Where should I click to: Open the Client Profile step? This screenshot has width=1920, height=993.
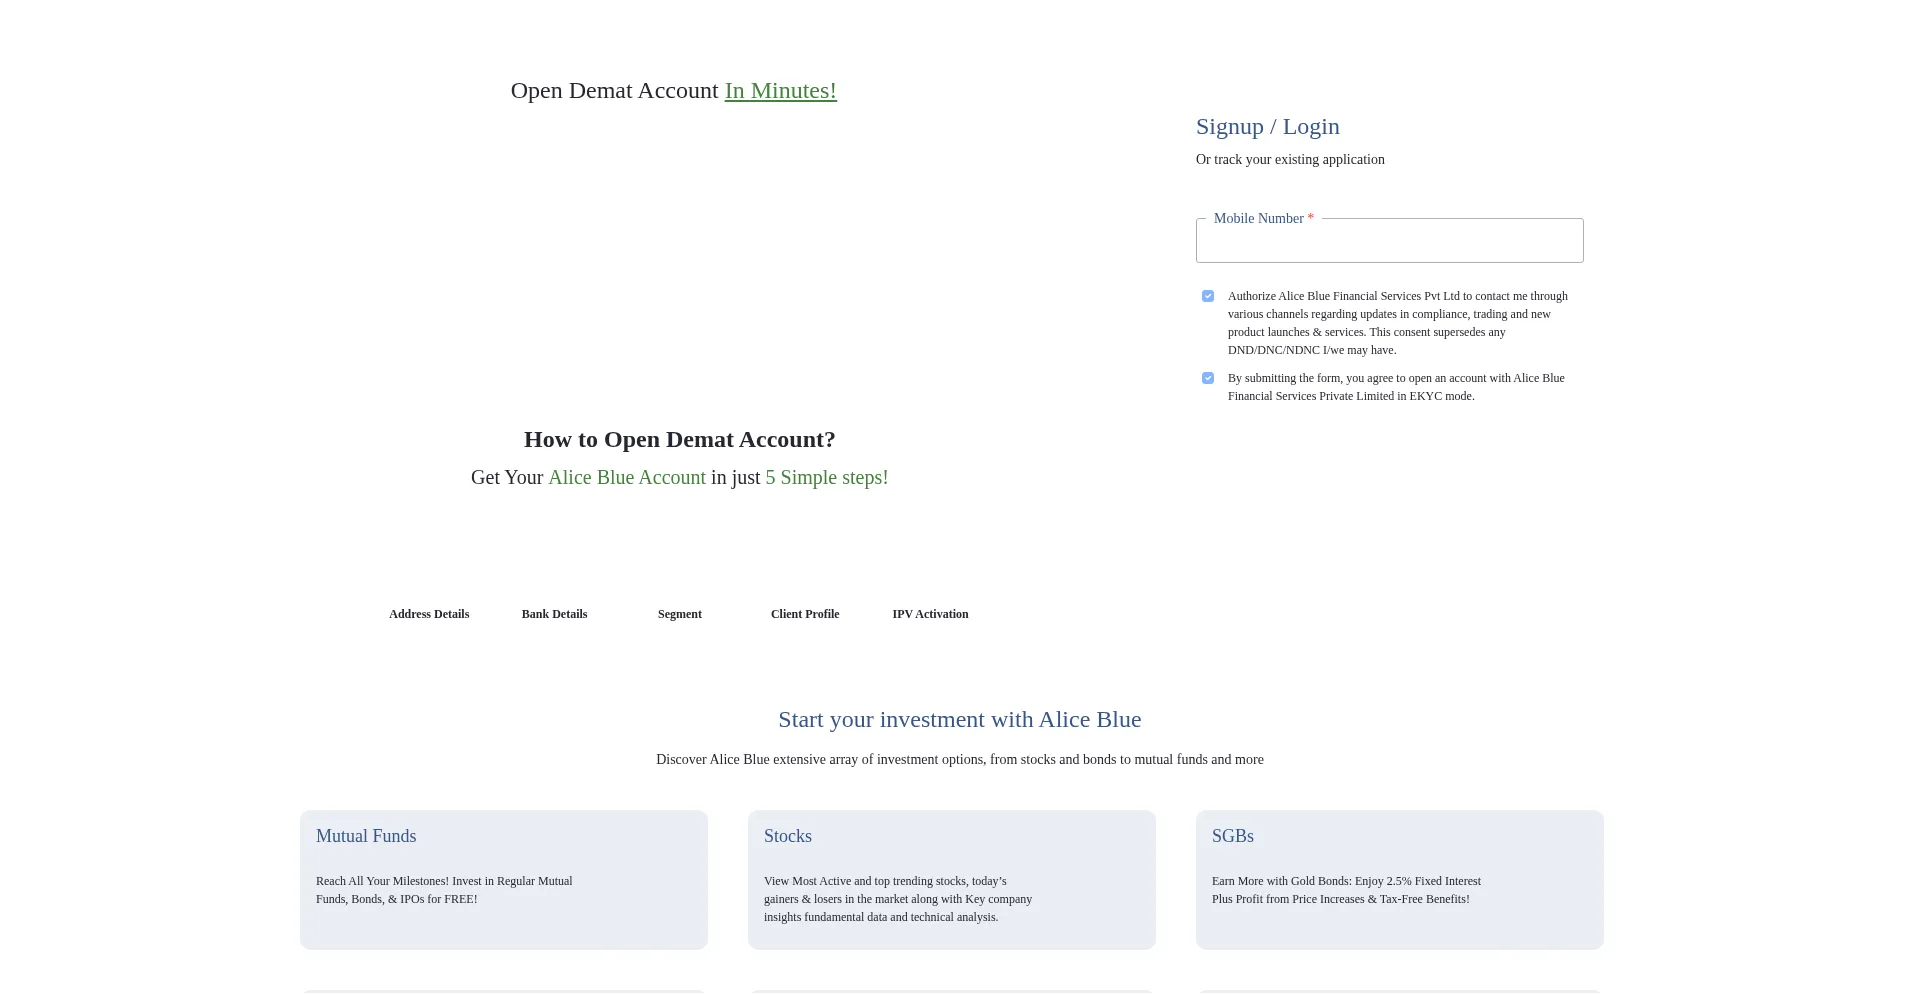click(805, 614)
